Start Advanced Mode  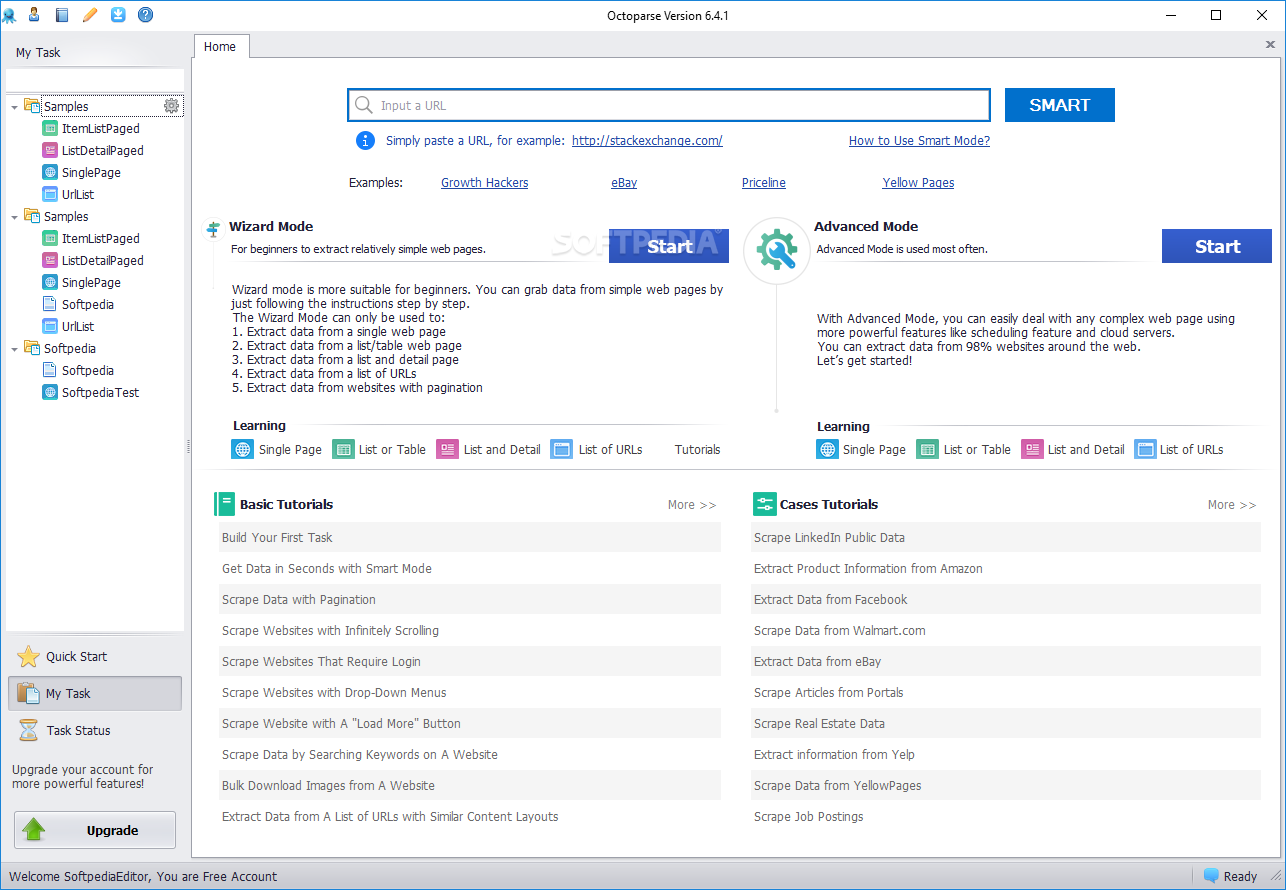pos(1217,246)
